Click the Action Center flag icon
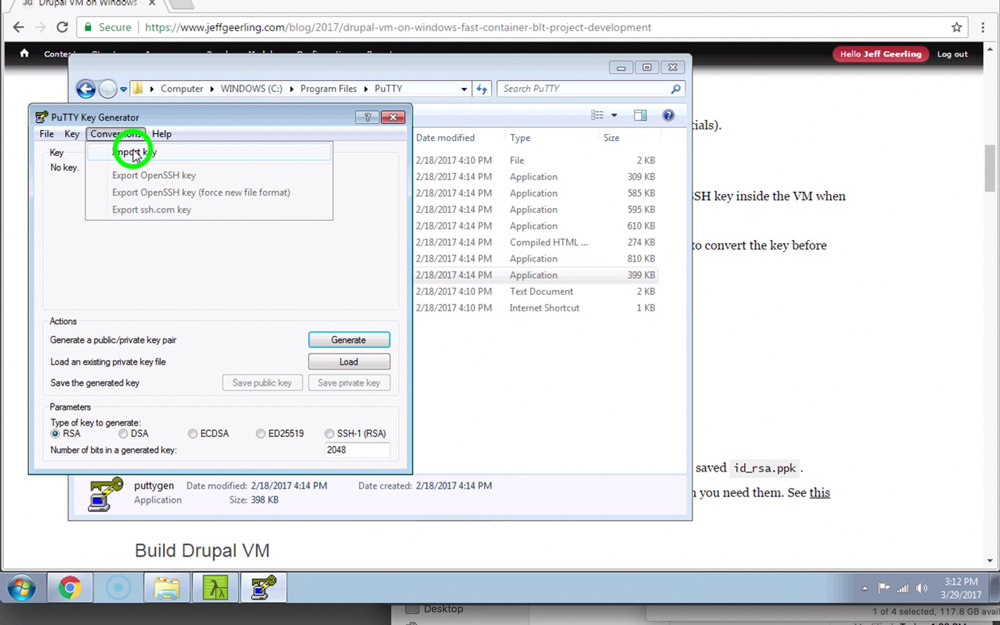This screenshot has height=625, width=1000. tap(884, 588)
